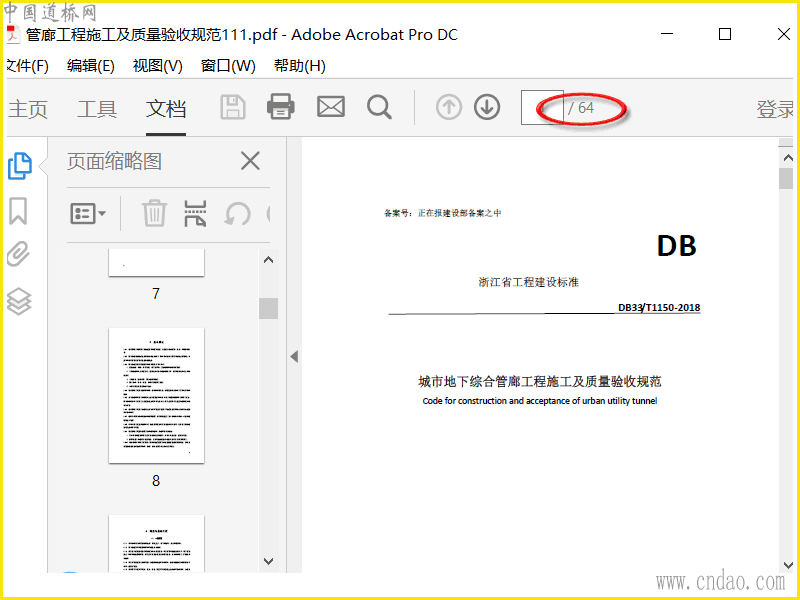This screenshot has width=800, height=600.
Task: Open the 视图(V) menu
Action: tap(158, 66)
